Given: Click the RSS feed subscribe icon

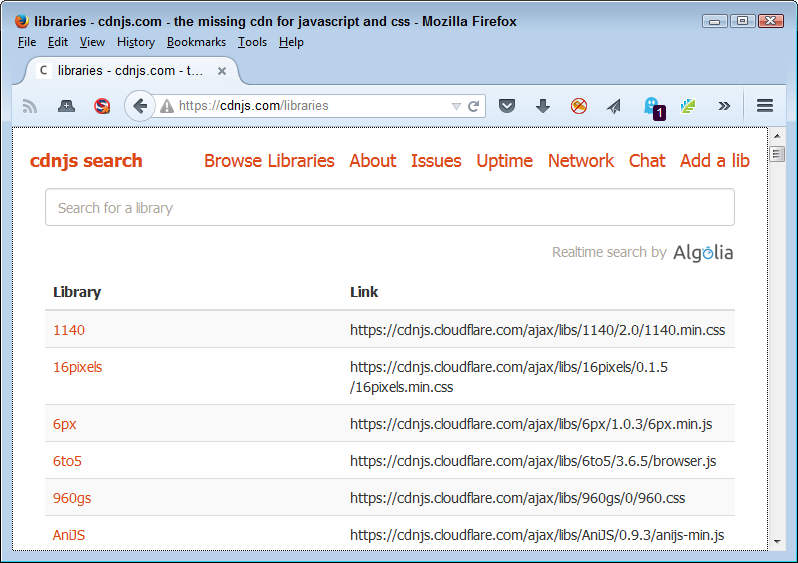Looking at the screenshot, I should point(30,106).
